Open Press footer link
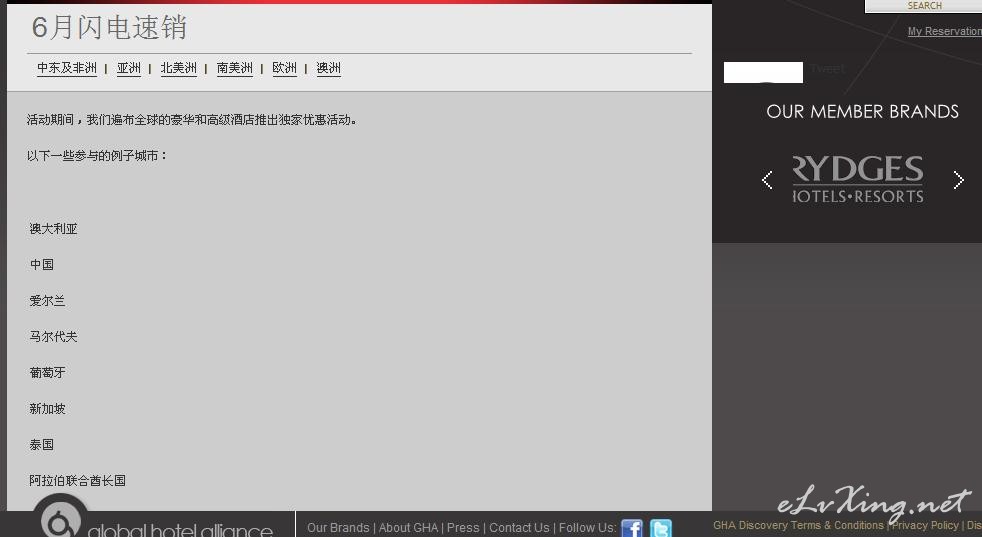The image size is (982, 537). coord(463,528)
